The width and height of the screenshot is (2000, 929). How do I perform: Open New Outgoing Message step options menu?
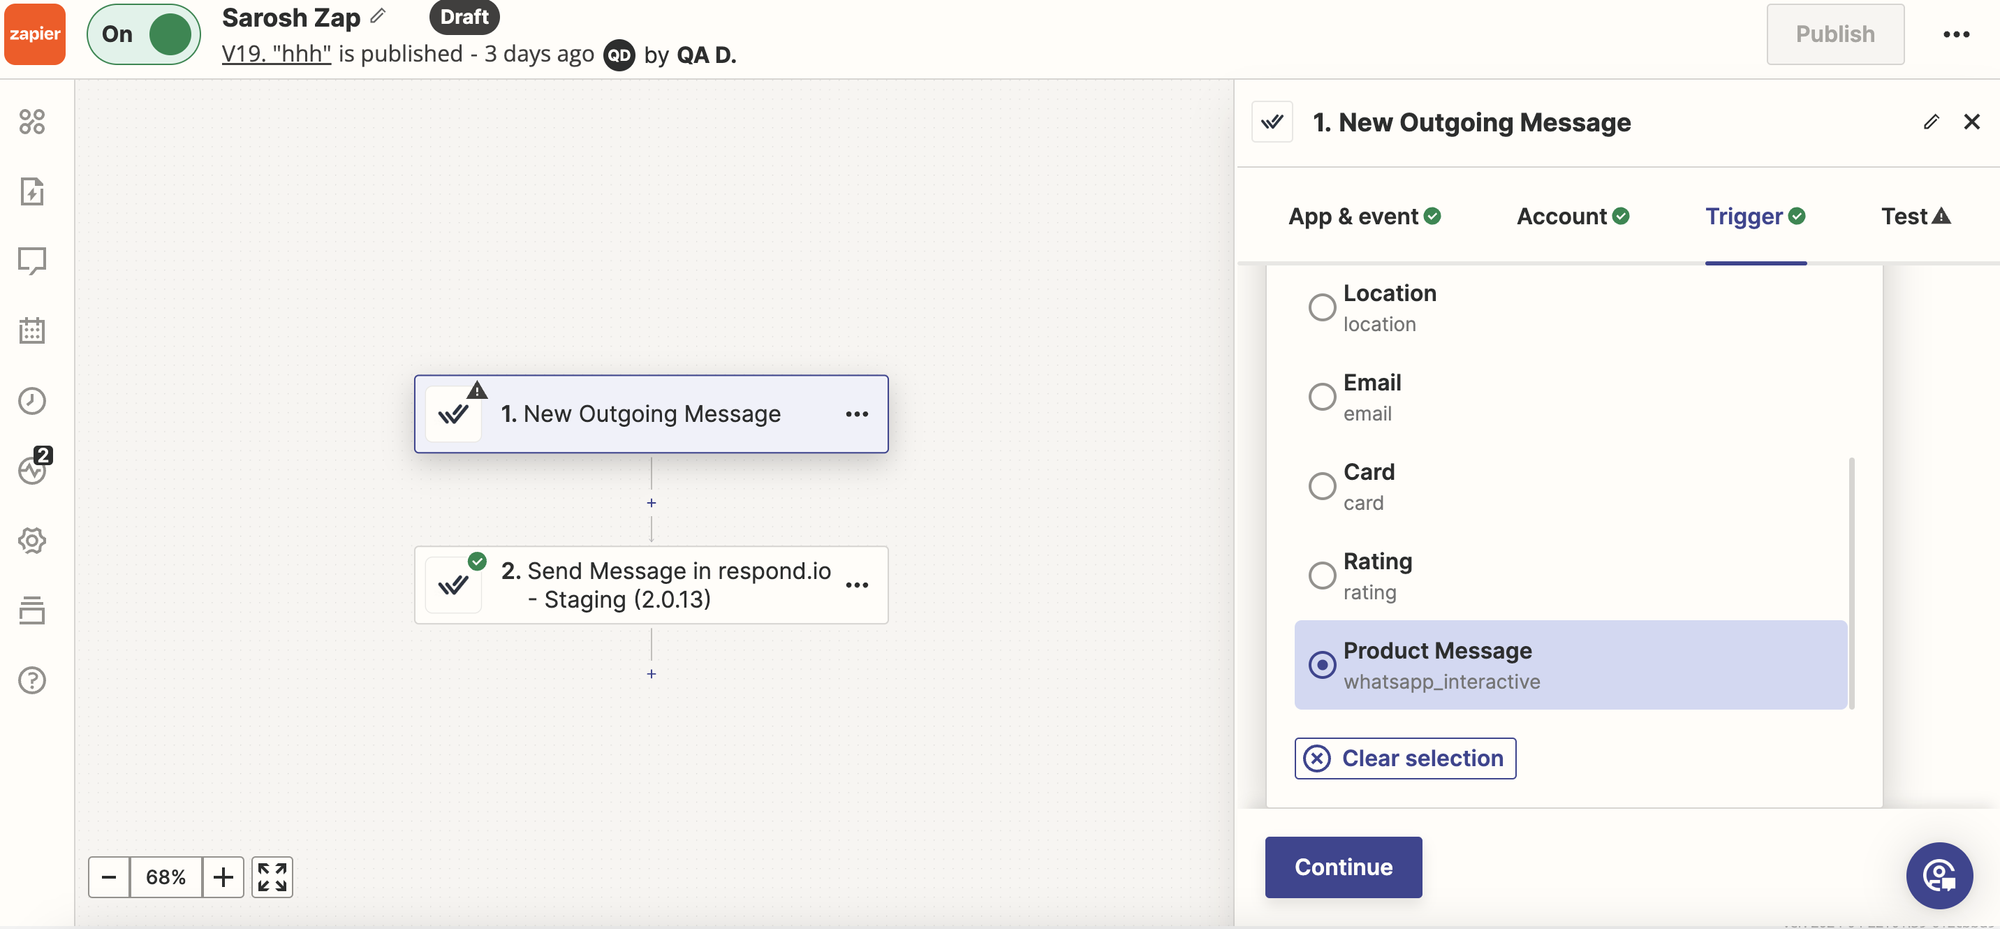pyautogui.click(x=857, y=414)
